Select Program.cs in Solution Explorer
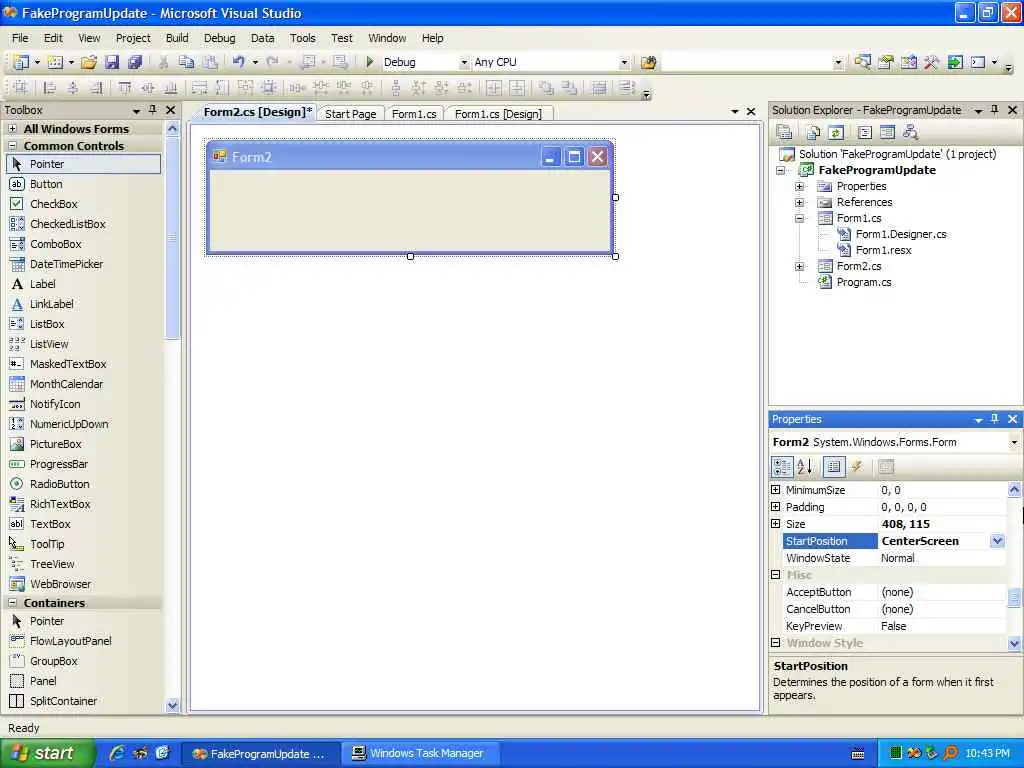This screenshot has height=768, width=1024. (x=863, y=282)
